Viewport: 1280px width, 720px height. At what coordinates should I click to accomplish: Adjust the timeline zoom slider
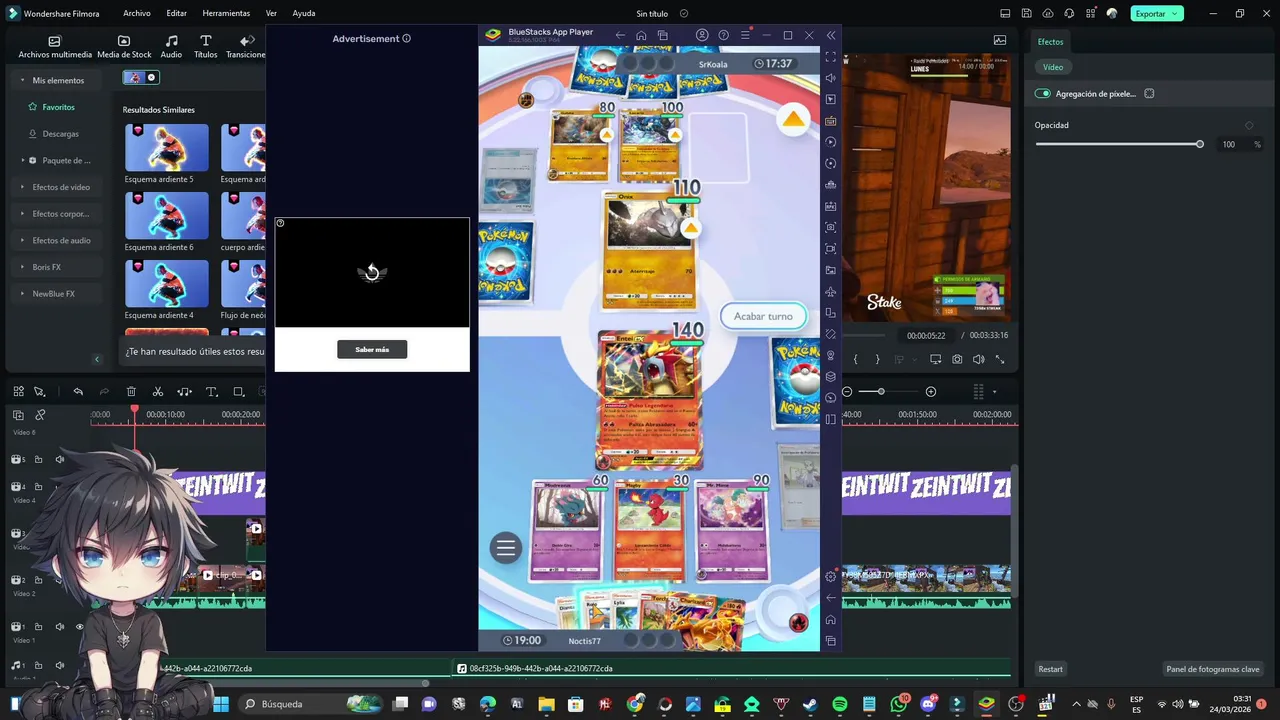pyautogui.click(x=880, y=392)
